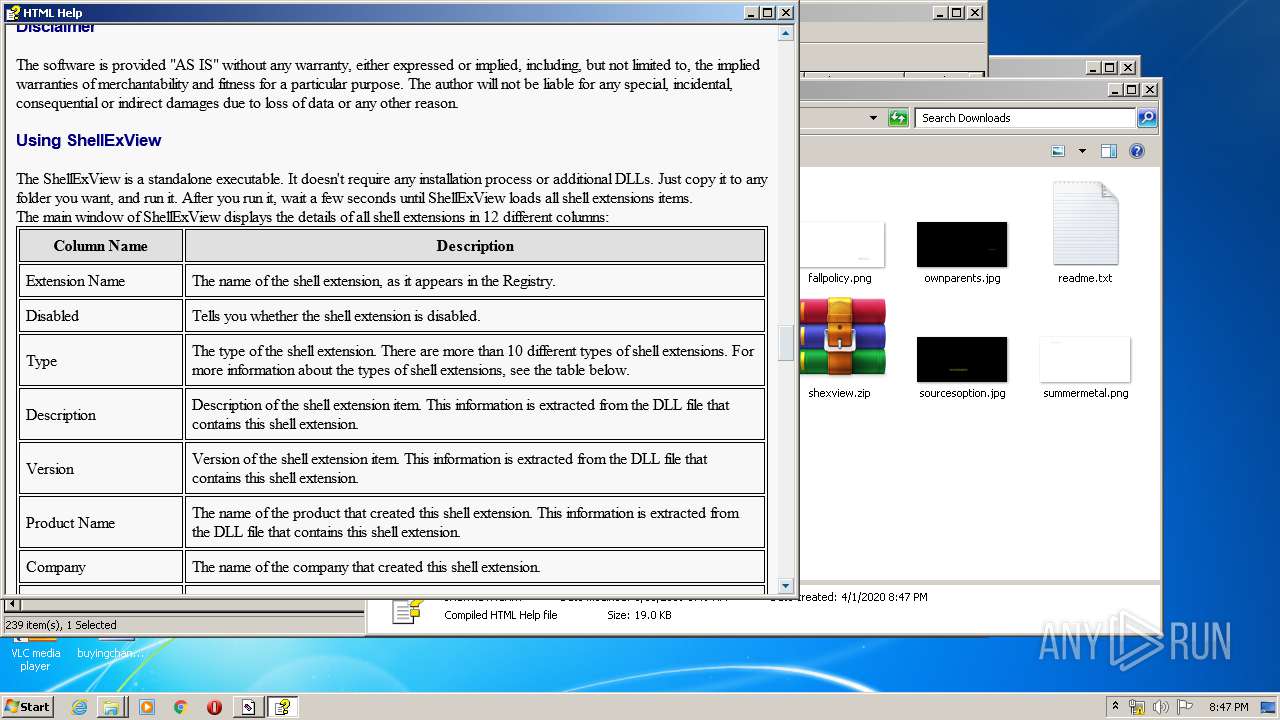This screenshot has height=720, width=1280.
Task: Toggle the preview pane icon
Action: click(1108, 151)
